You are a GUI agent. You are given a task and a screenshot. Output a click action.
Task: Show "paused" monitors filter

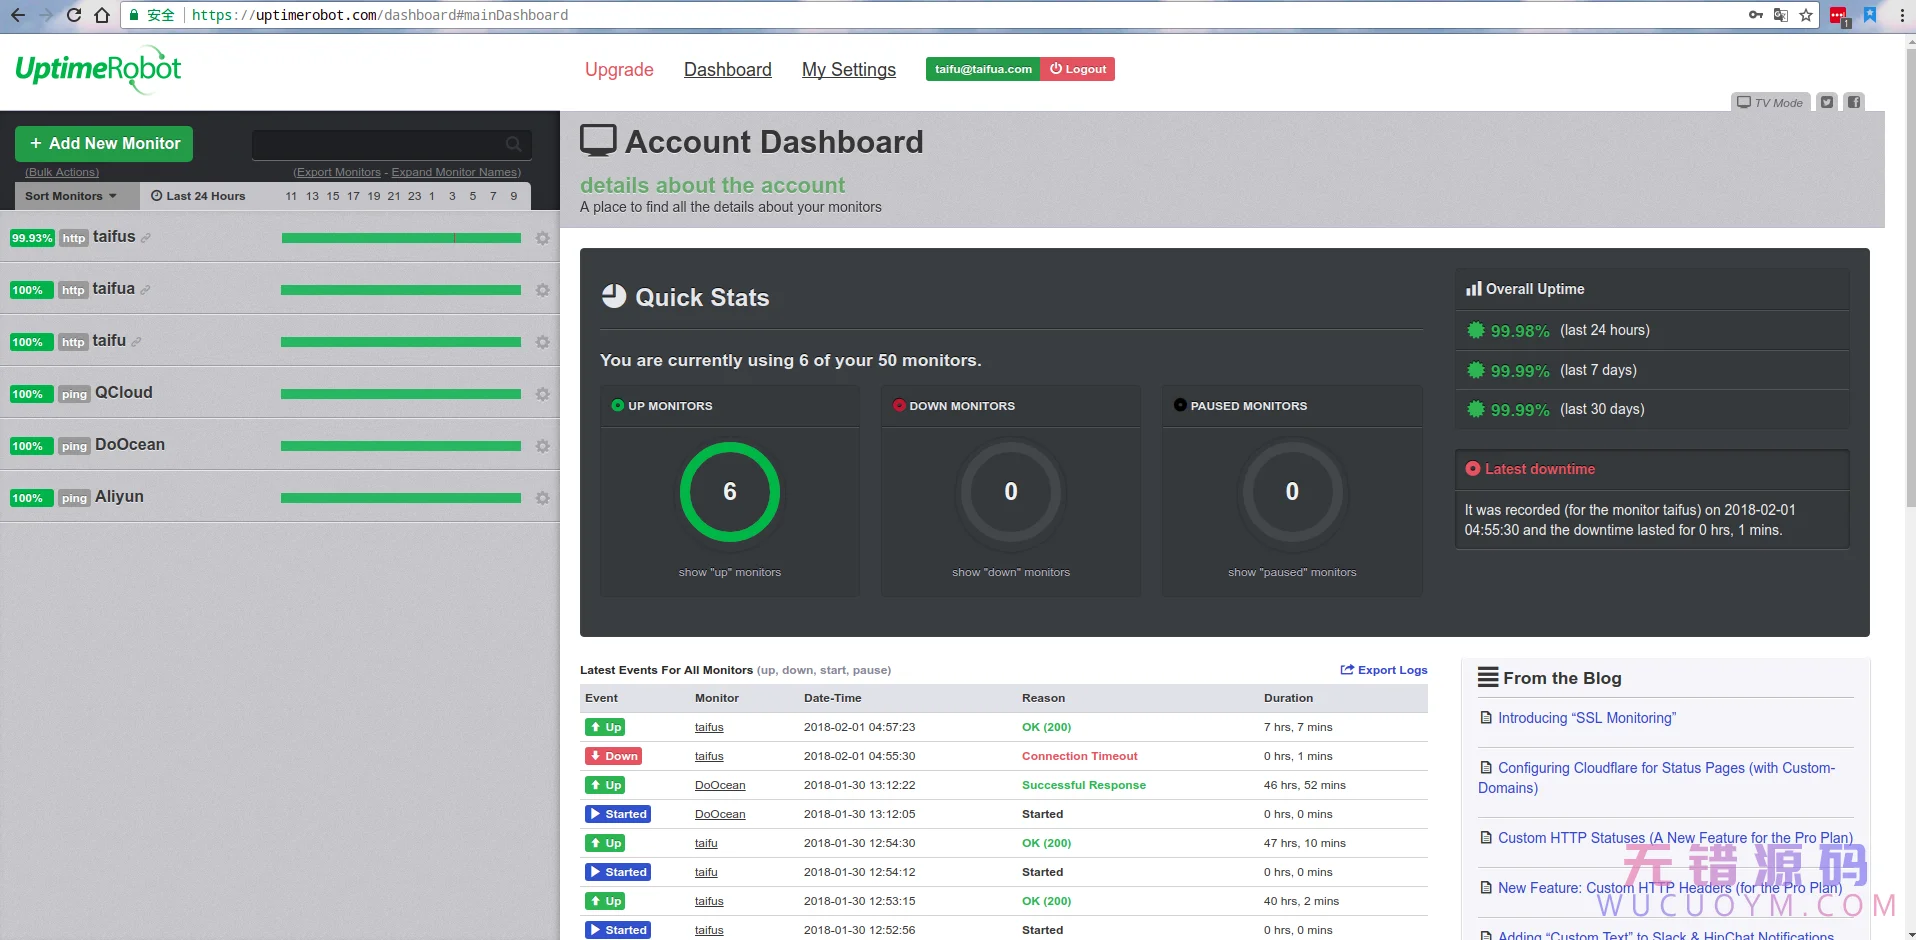1292,572
